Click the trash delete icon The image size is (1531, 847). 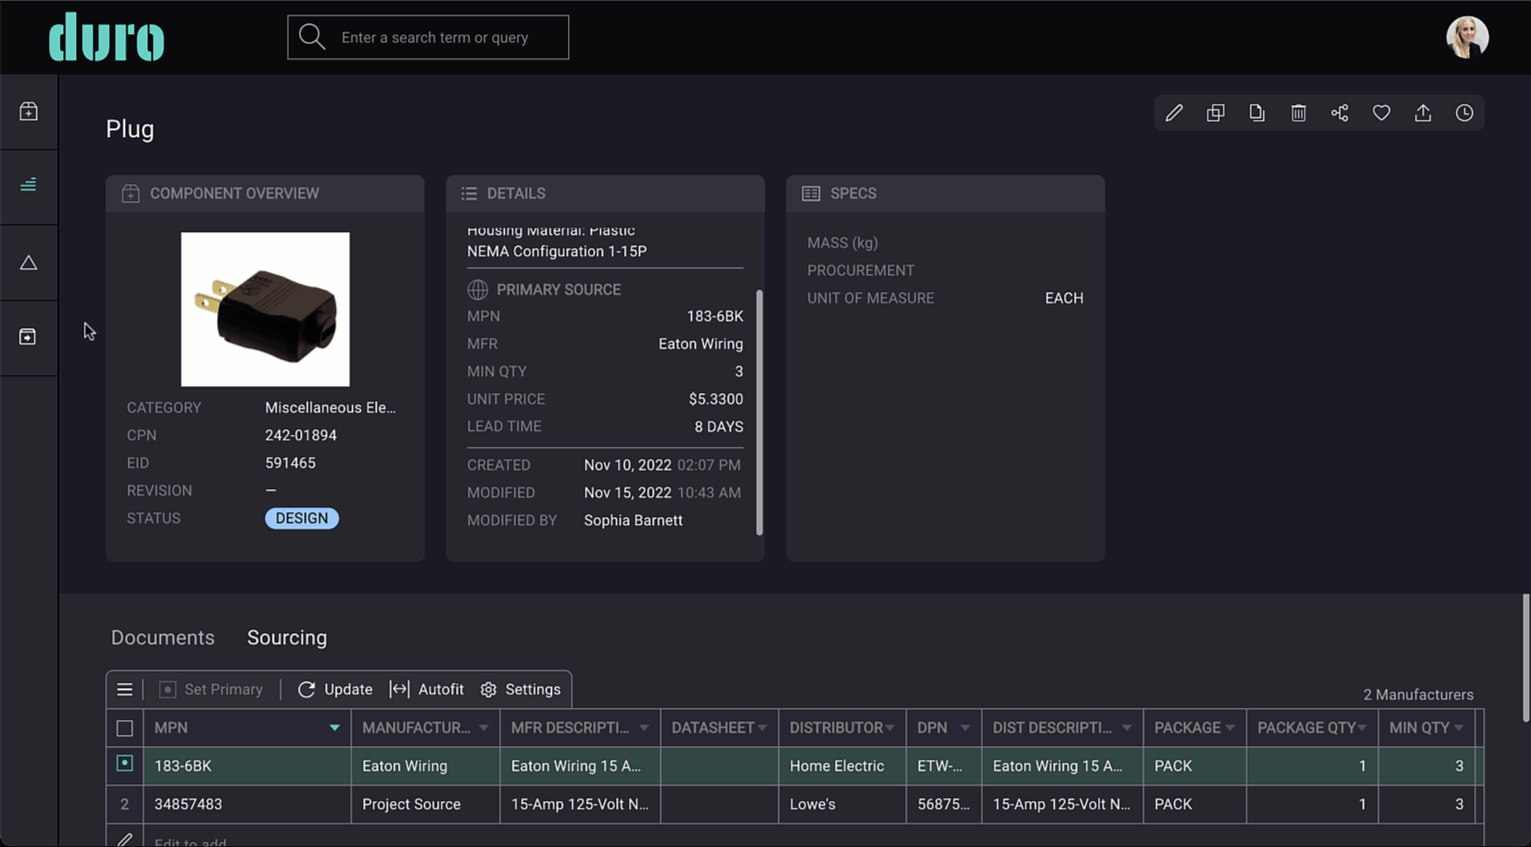(x=1298, y=113)
